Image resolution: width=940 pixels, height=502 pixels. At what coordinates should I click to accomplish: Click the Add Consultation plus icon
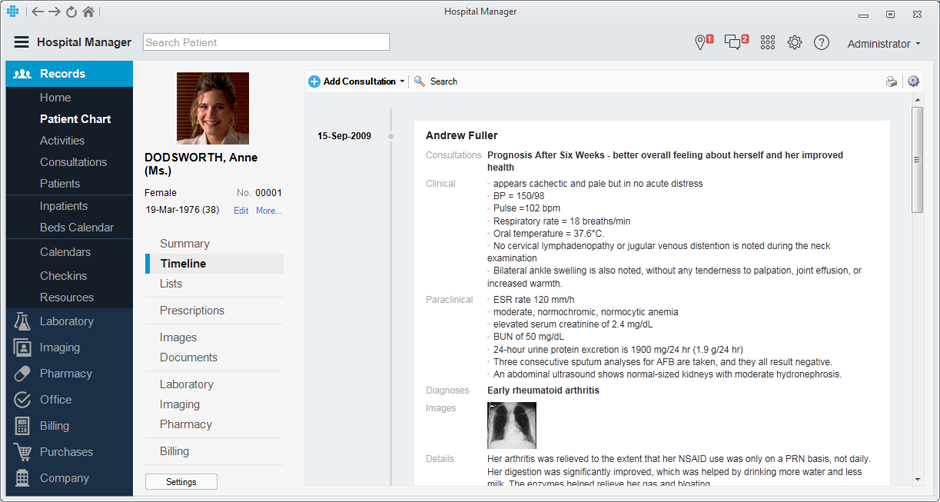(314, 82)
